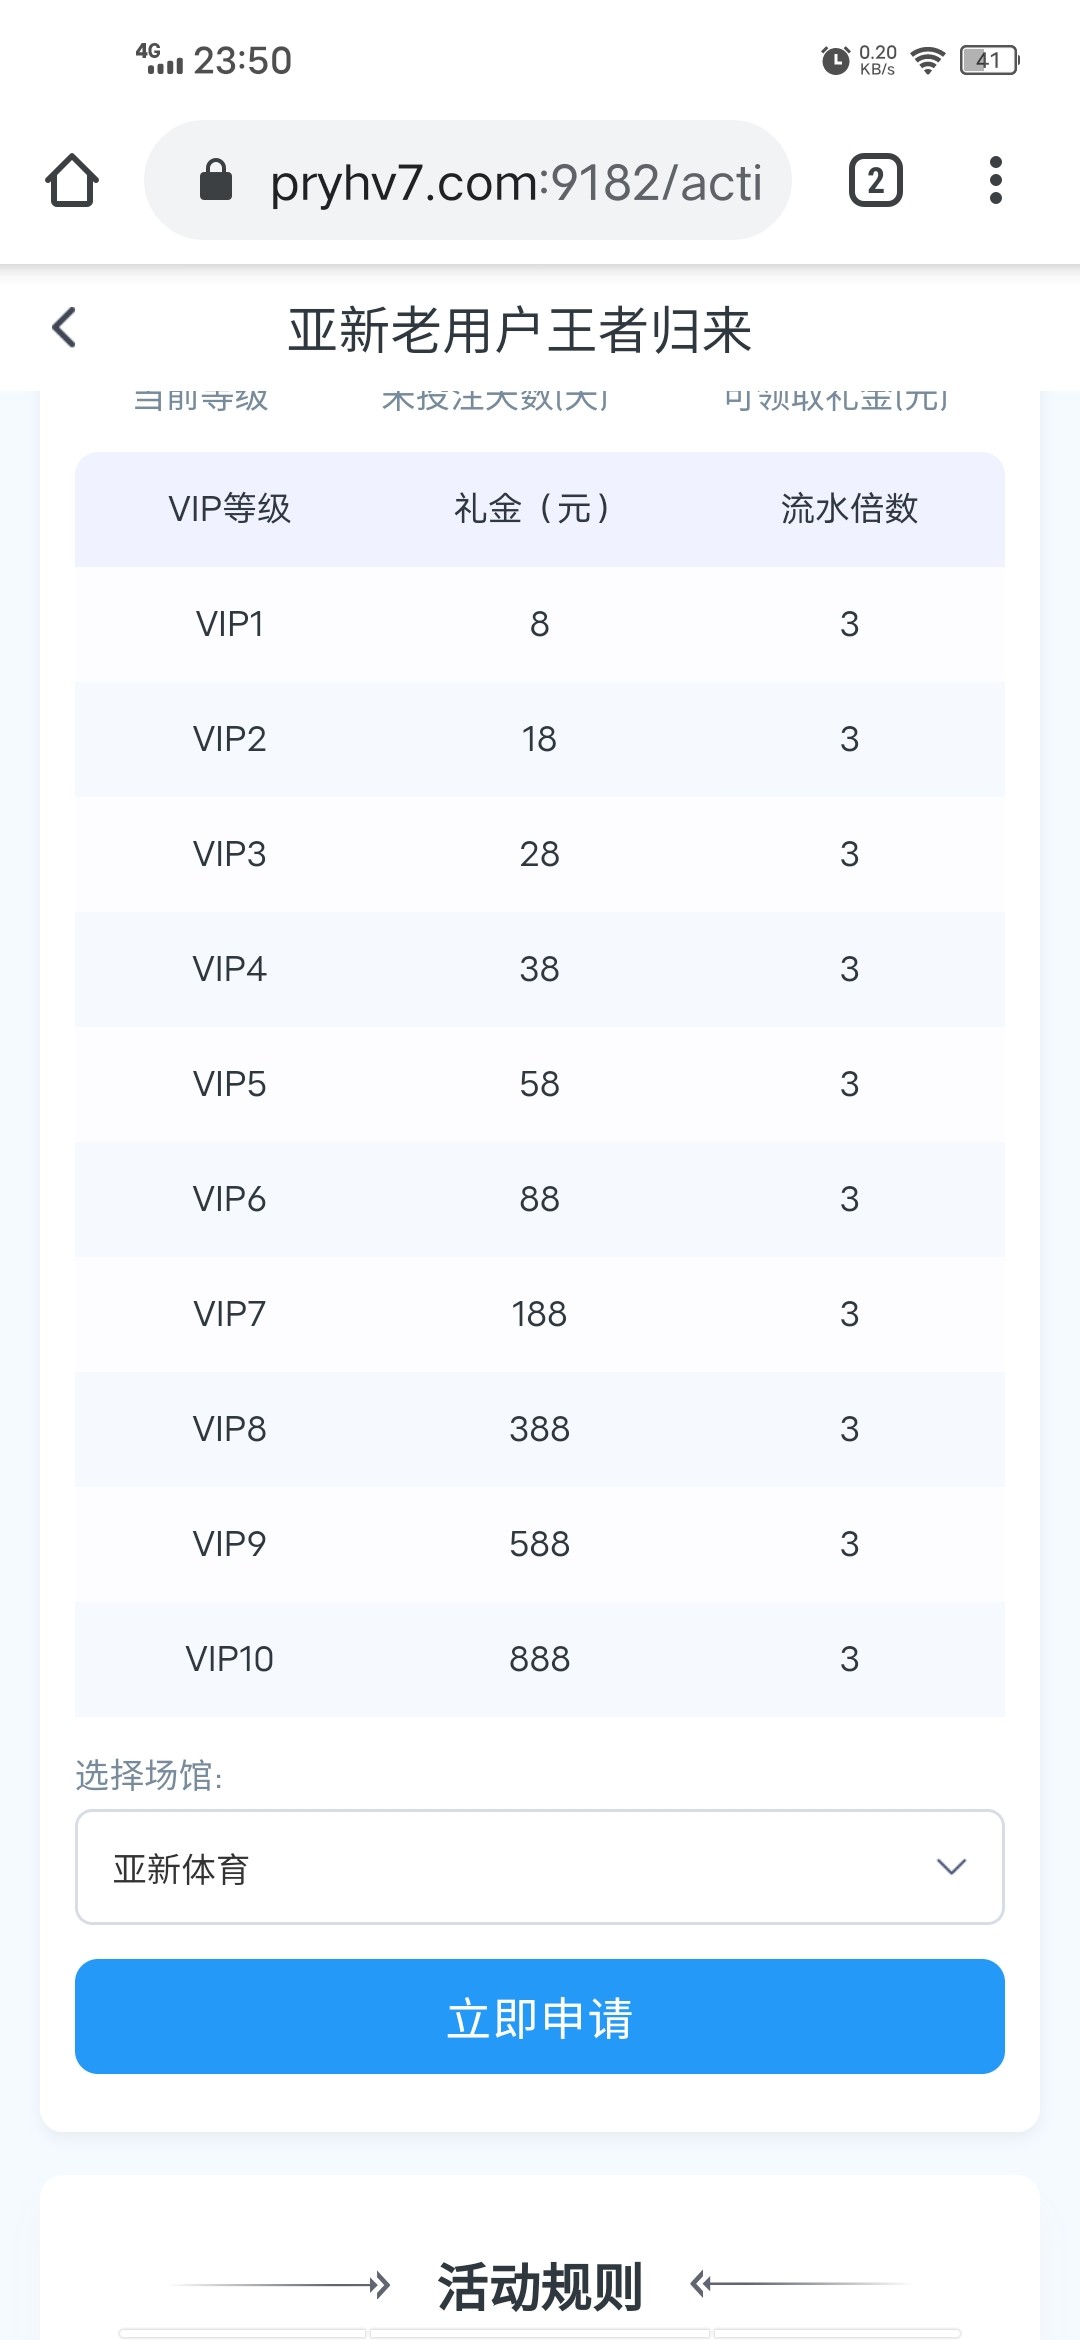Tap the battery level indicator
Screen dimensions: 1080x2340
[x=988, y=60]
